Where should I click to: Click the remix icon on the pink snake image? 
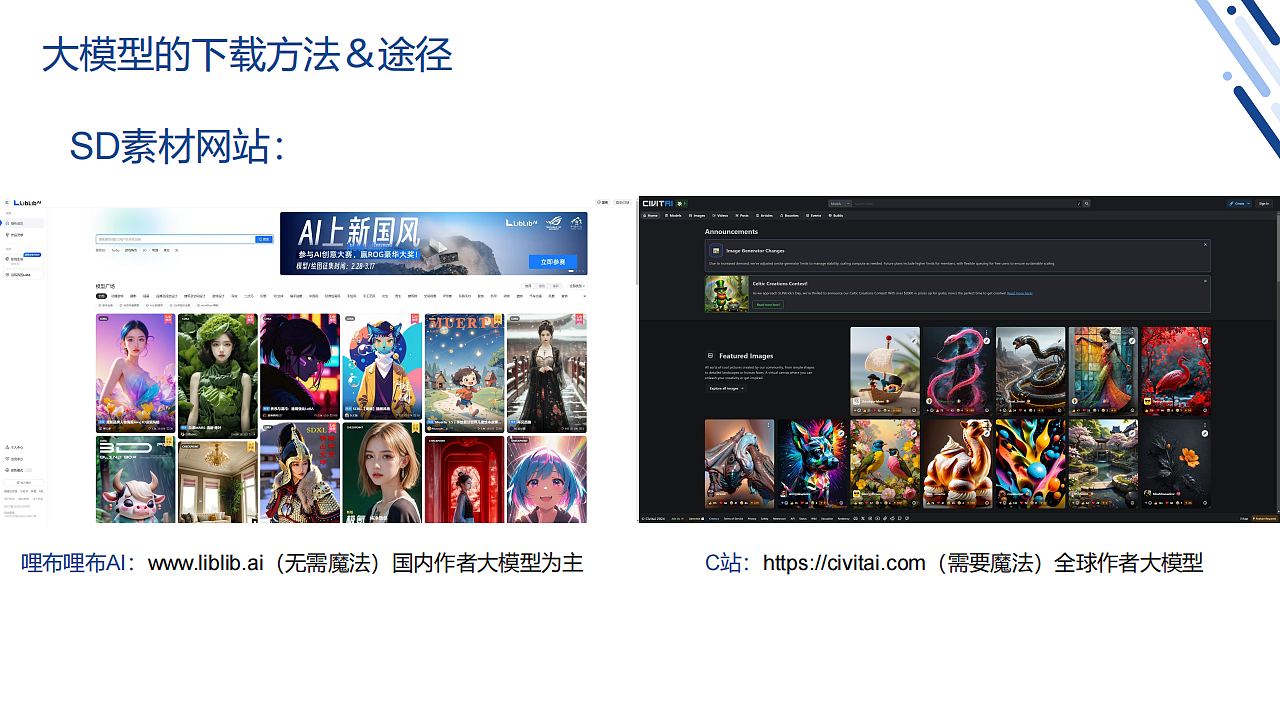pos(987,342)
